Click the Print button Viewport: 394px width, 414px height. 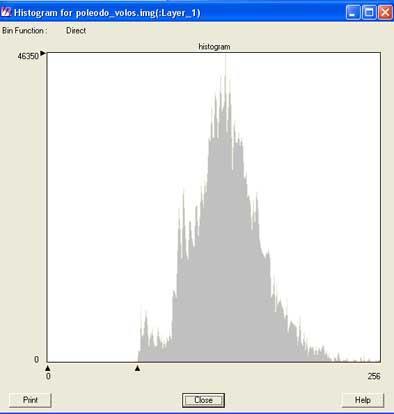pyautogui.click(x=30, y=400)
